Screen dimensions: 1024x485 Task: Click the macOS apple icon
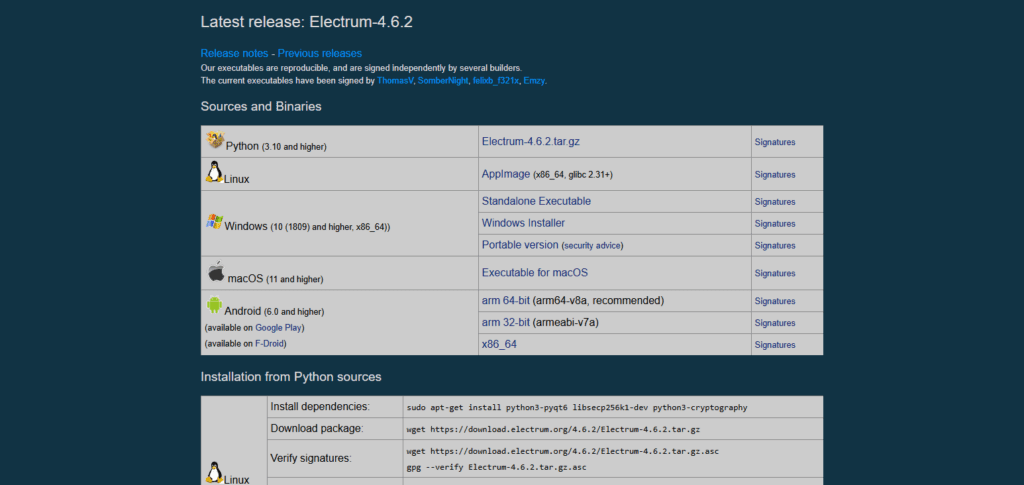coord(216,272)
